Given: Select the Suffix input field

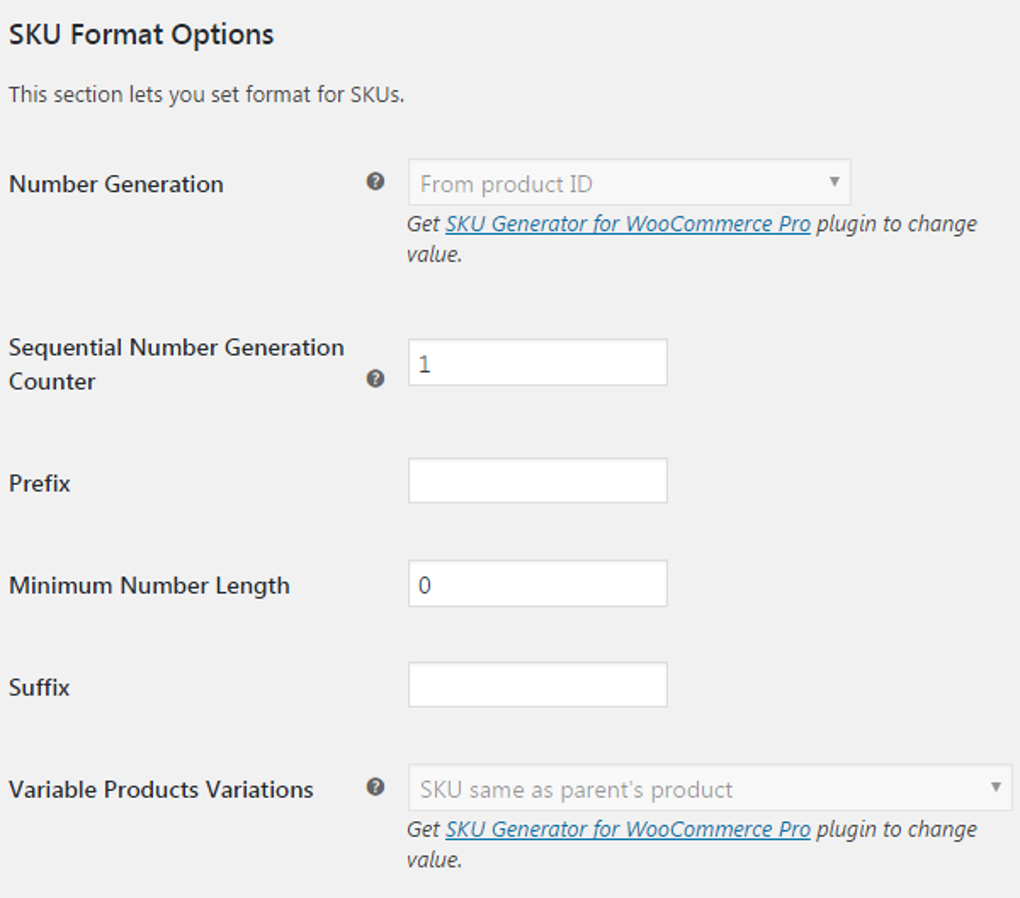Looking at the screenshot, I should click(537, 684).
